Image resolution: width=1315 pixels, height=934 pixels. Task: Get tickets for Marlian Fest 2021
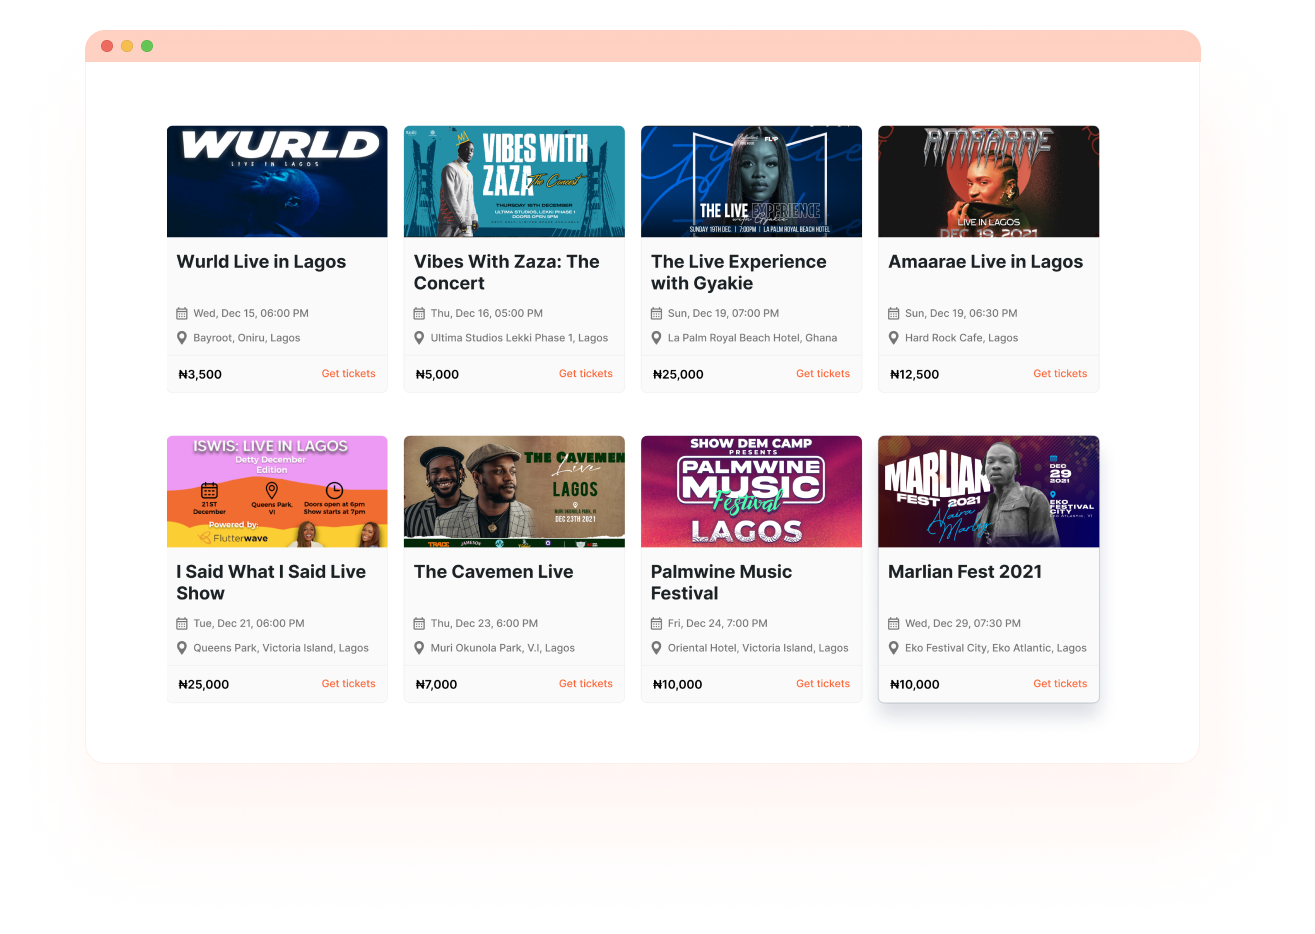(x=1059, y=684)
